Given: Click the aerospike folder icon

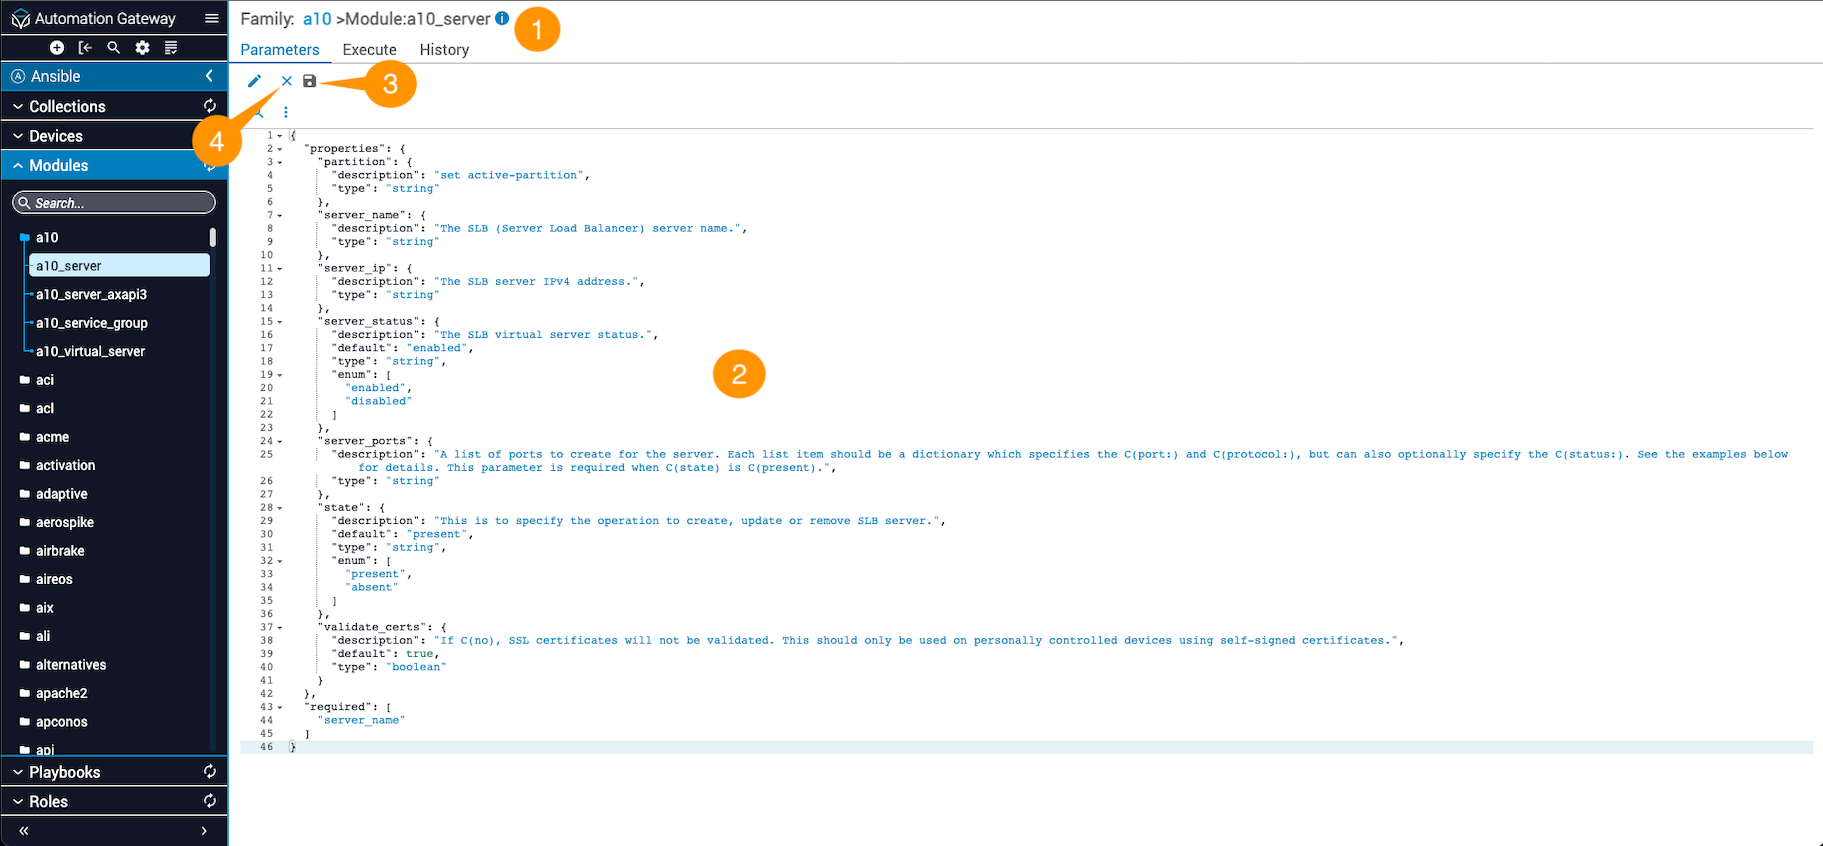Looking at the screenshot, I should (25, 522).
